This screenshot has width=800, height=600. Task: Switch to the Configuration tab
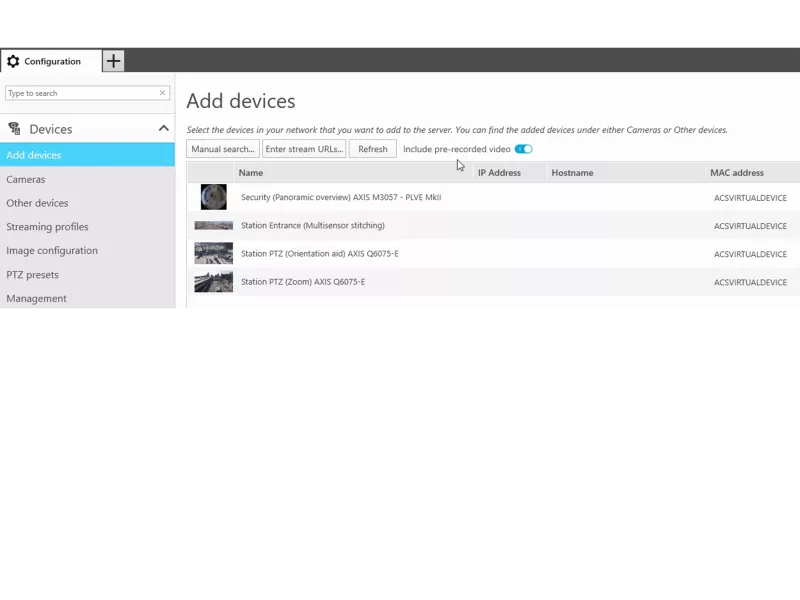pos(51,61)
